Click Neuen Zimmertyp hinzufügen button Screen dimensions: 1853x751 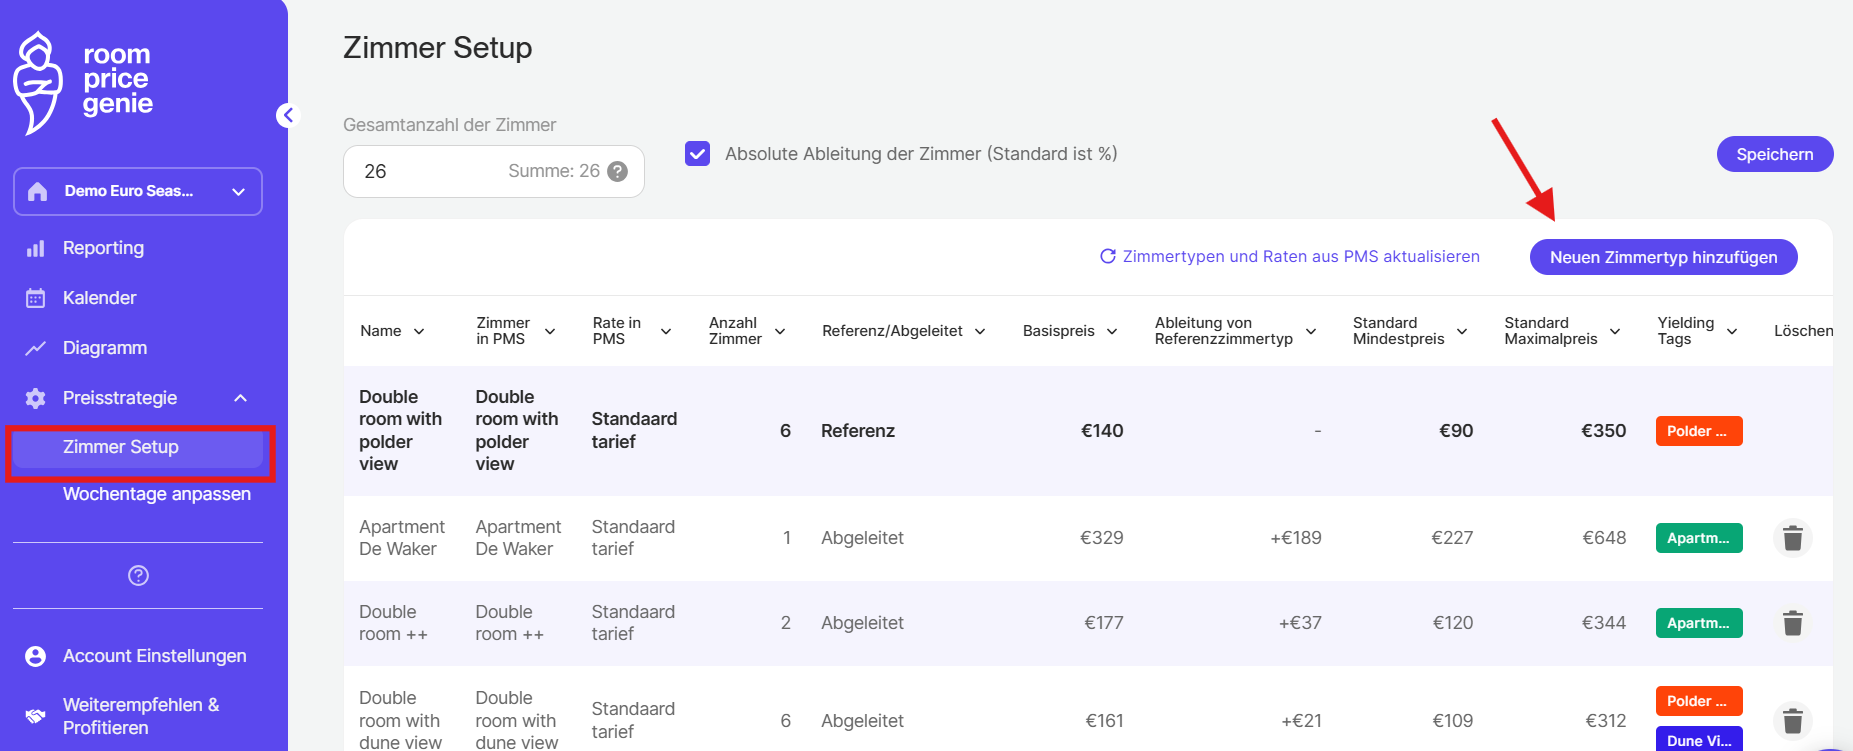tap(1663, 257)
